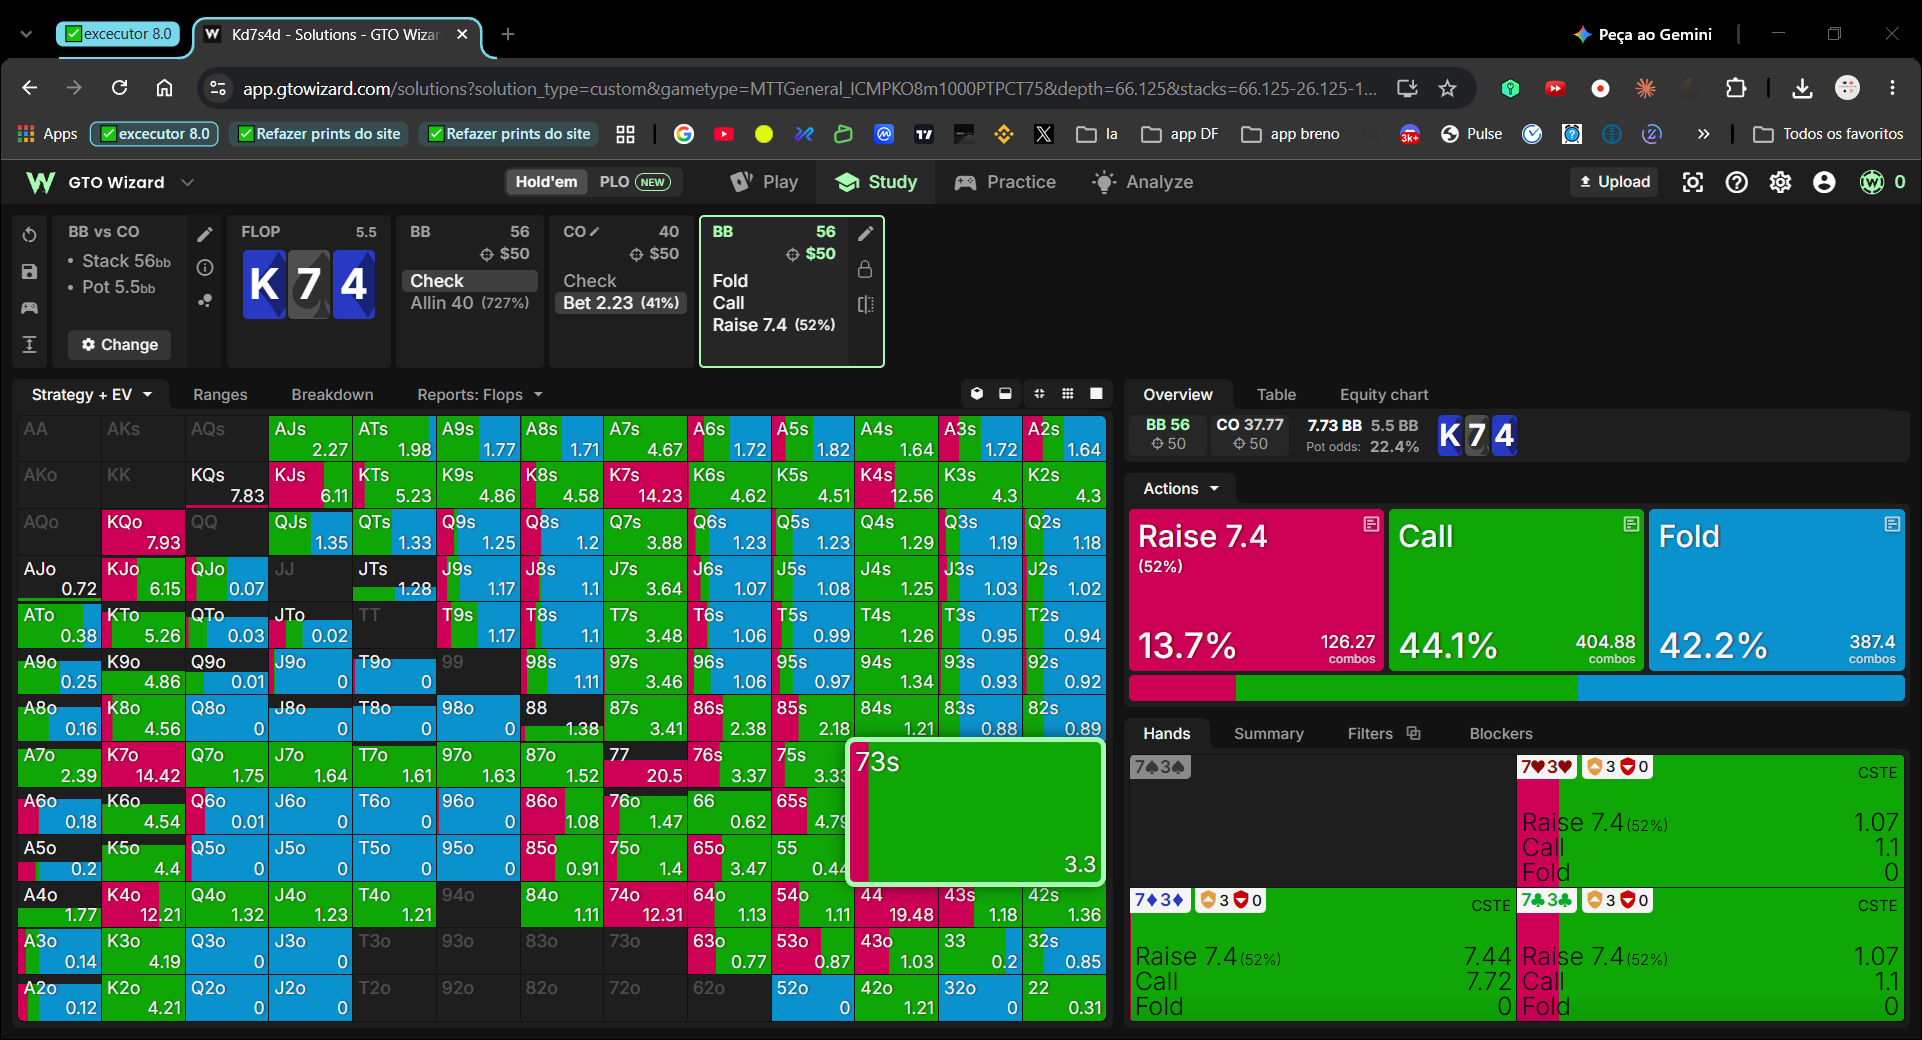Viewport: 1922px width, 1040px height.
Task: Click the collapse height icon in left sidebar
Action: pos(30,344)
